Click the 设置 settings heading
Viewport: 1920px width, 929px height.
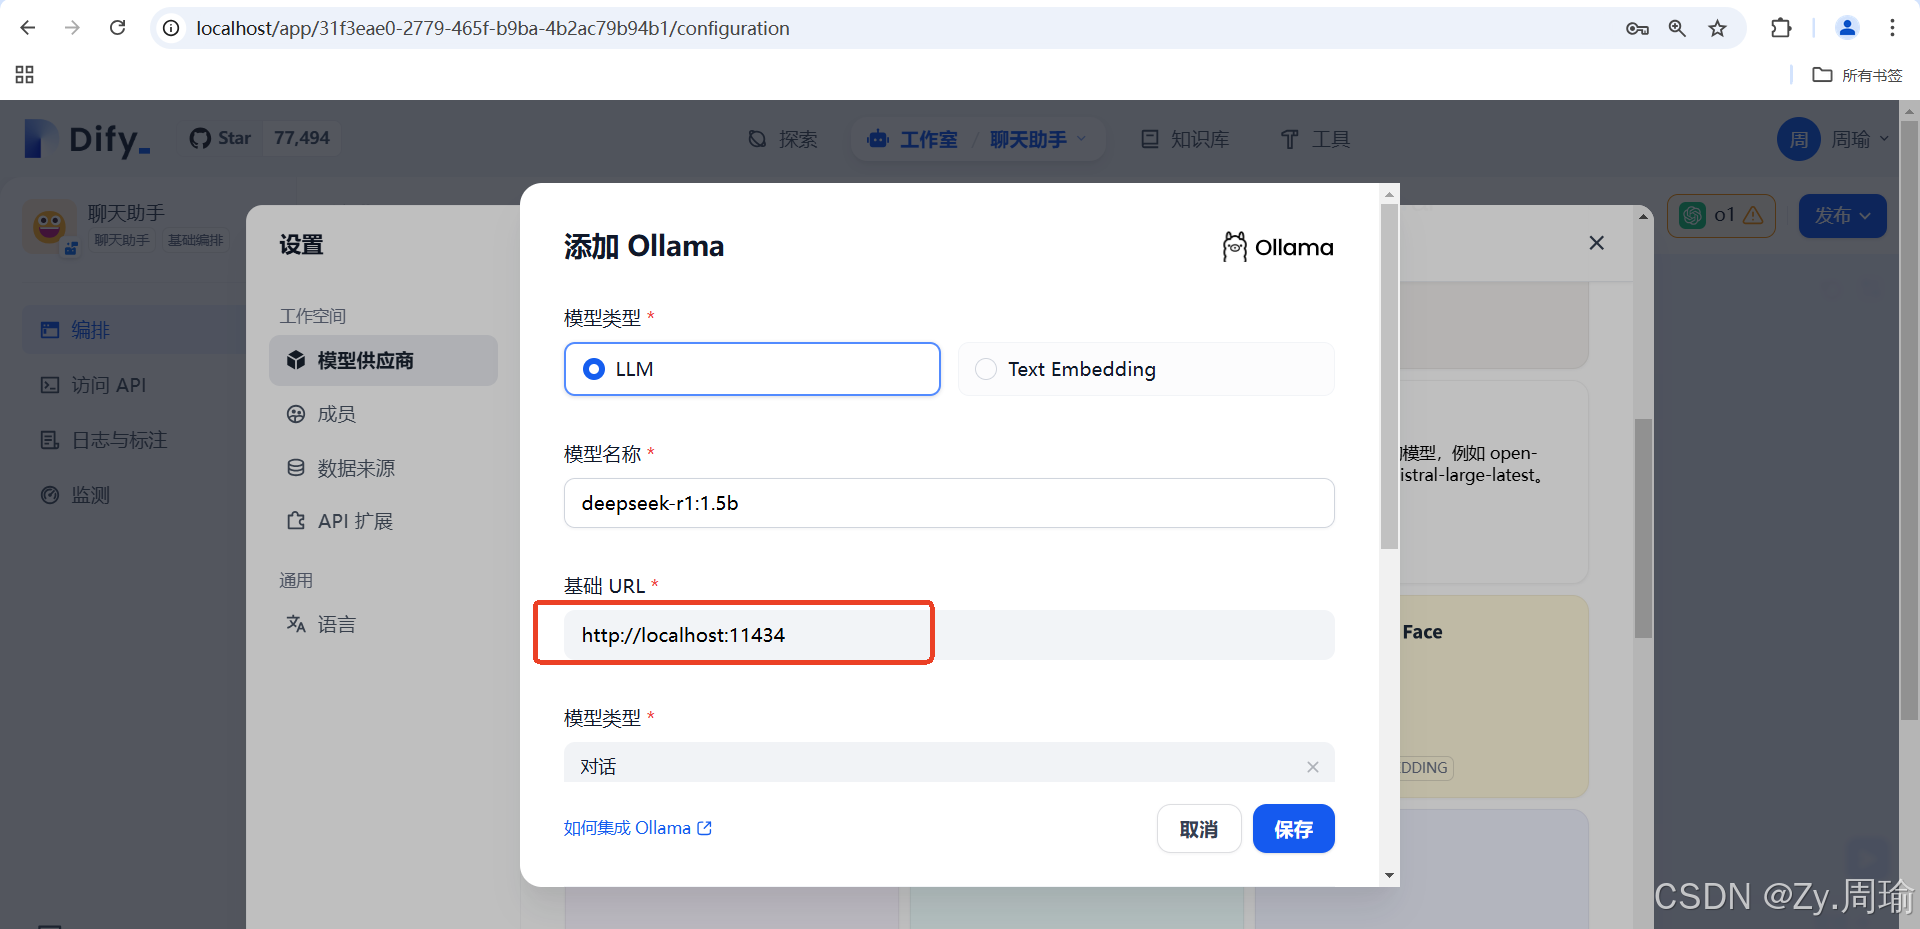pyautogui.click(x=301, y=245)
